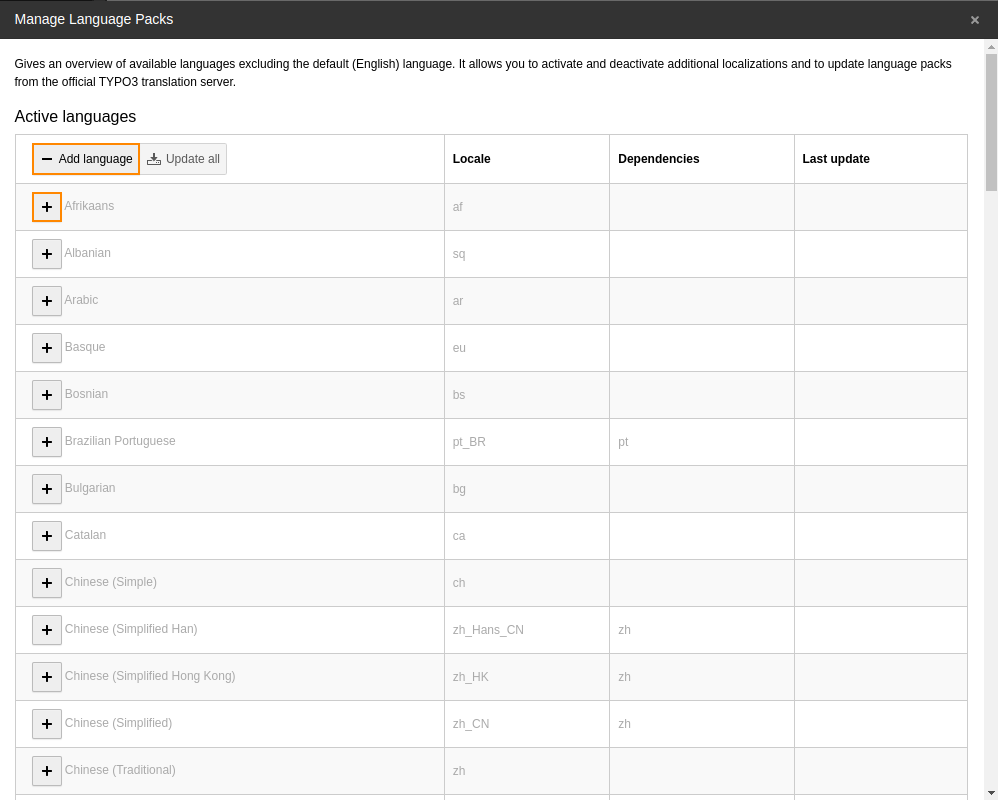This screenshot has width=998, height=800.
Task: Add Chinese (Simplified Hong Kong) language
Action: click(x=47, y=677)
